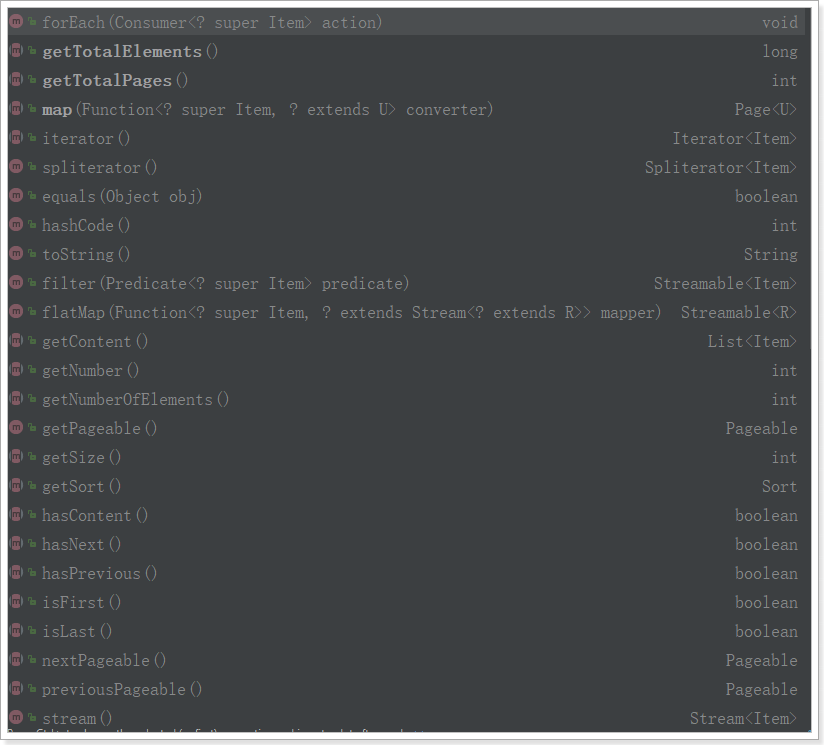
Task: Click the method icon beside forEach
Action: (x=17, y=22)
